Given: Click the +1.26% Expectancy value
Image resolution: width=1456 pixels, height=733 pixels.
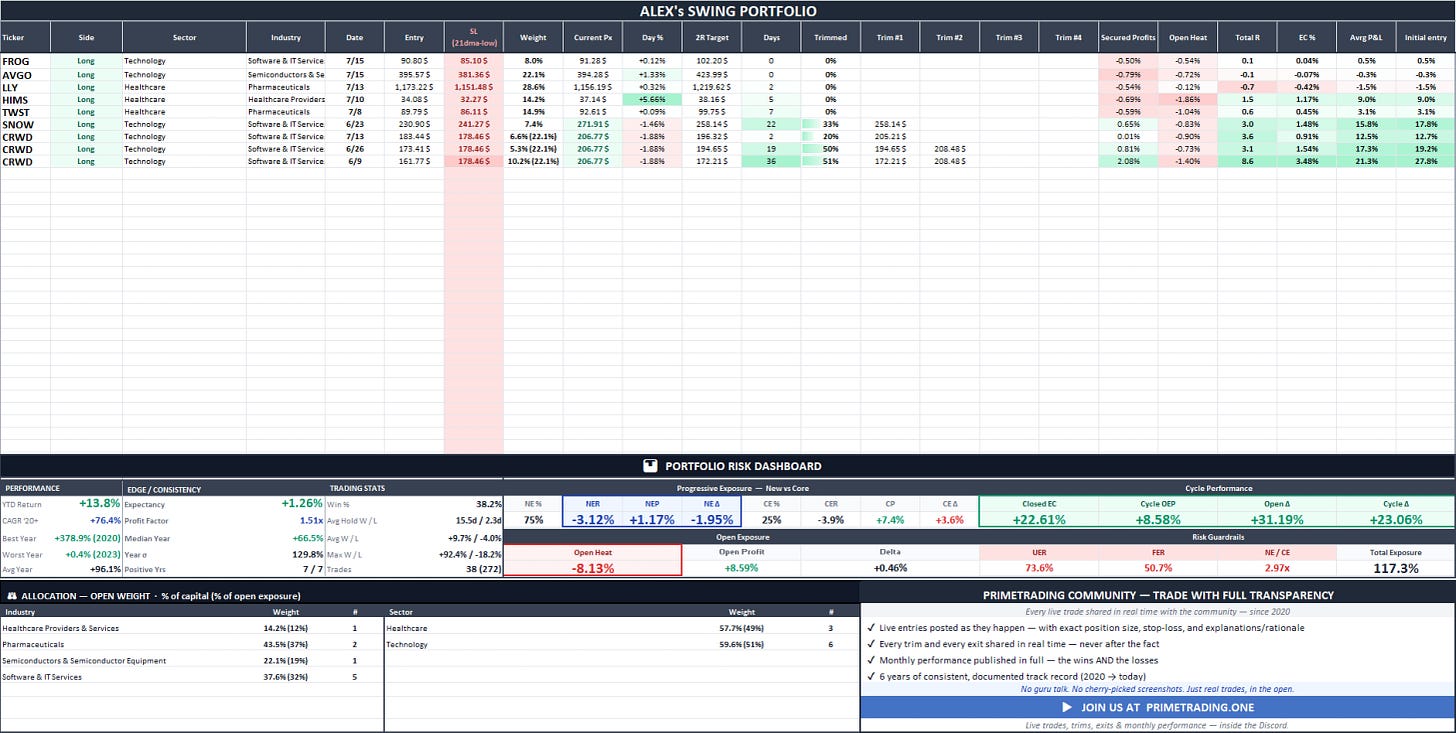Looking at the screenshot, I should [302, 504].
